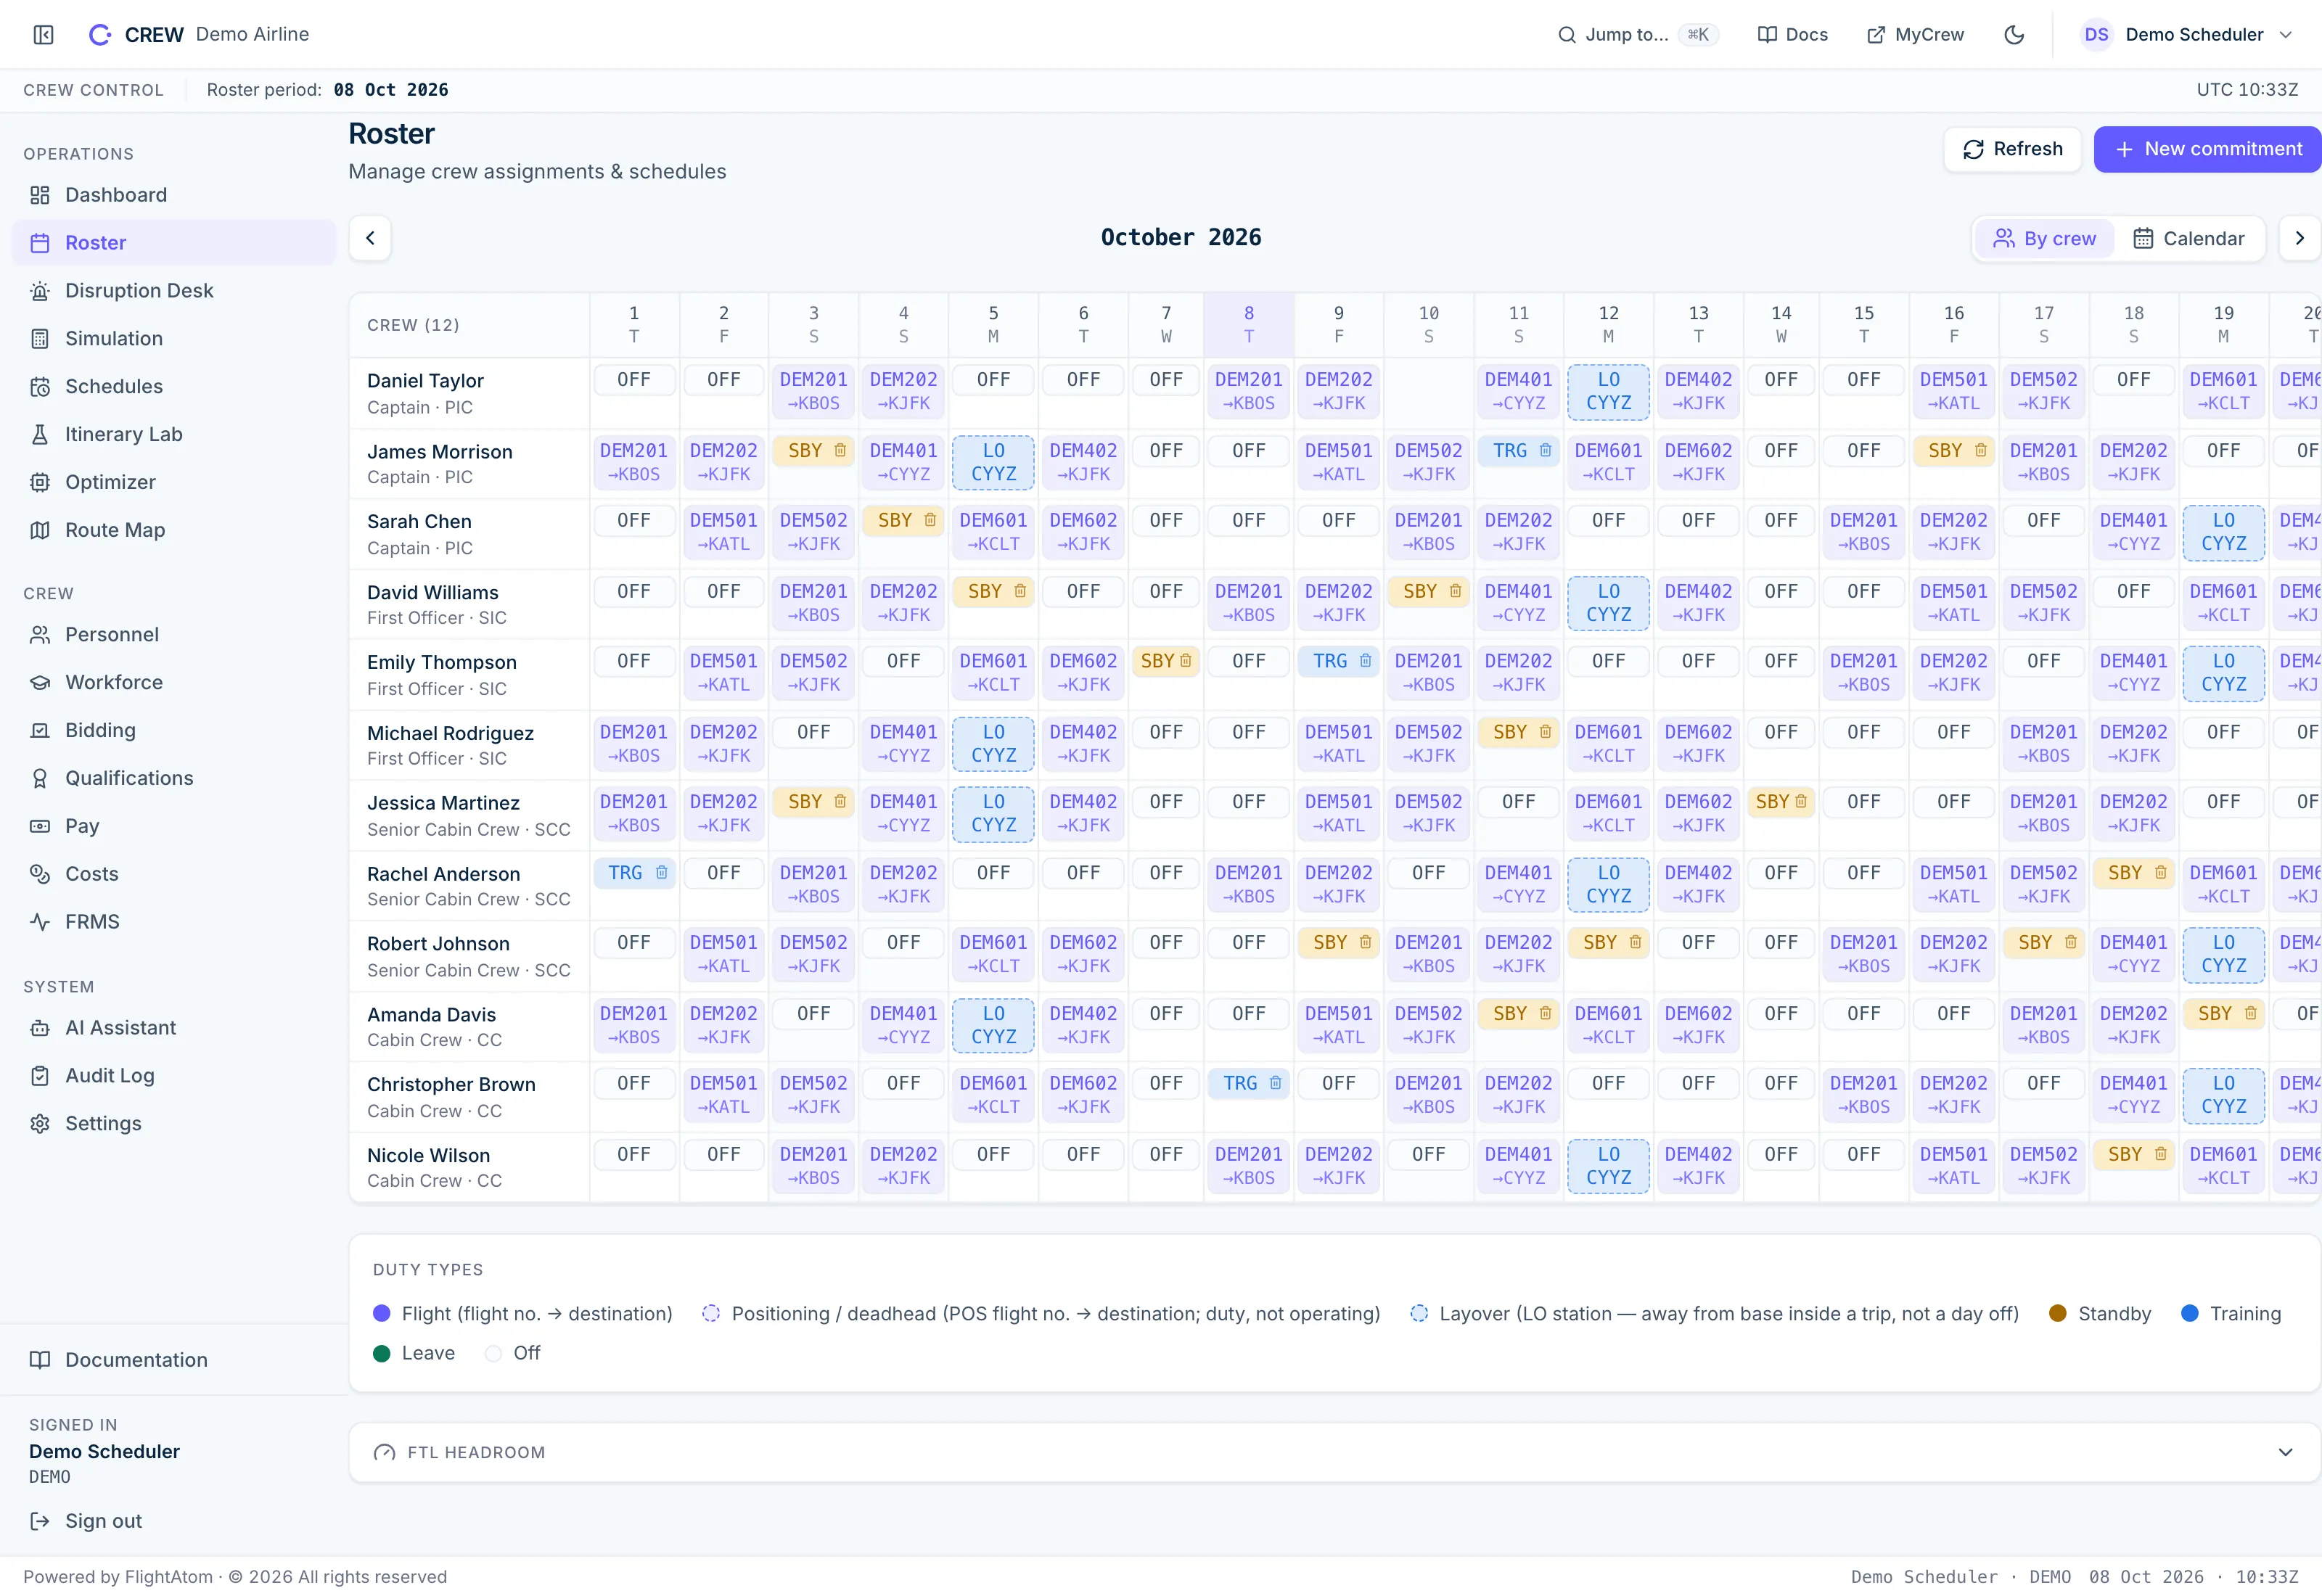Click the Personnel sidebar icon
This screenshot has width=2322, height=1596.
coord(40,635)
